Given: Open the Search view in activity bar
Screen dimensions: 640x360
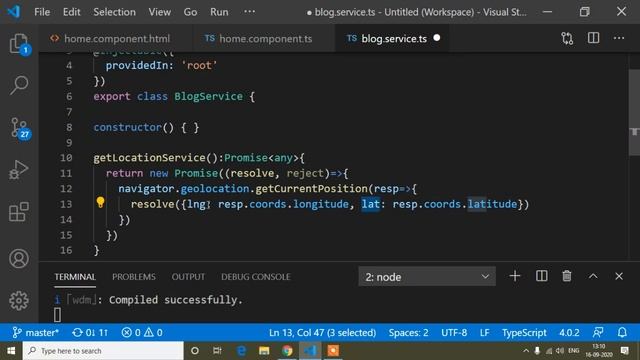Looking at the screenshot, I should [19, 85].
